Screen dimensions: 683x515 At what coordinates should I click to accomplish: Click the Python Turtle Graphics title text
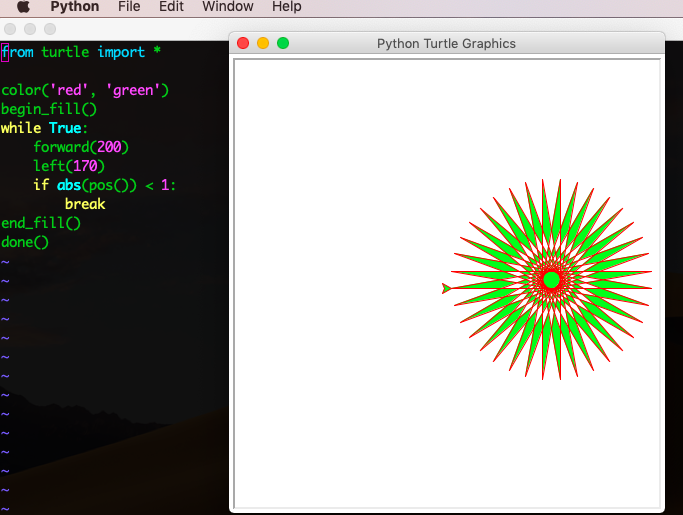(446, 43)
